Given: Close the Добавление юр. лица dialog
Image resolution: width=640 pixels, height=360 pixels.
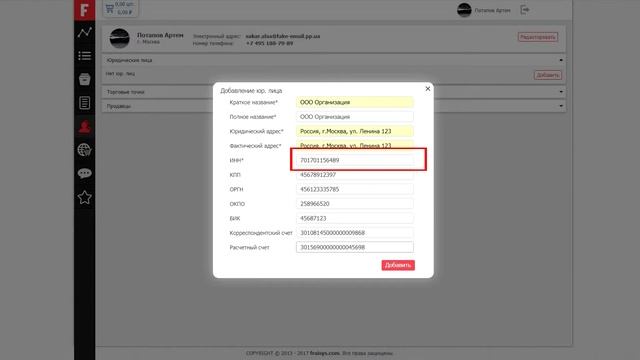Looking at the screenshot, I should (x=428, y=89).
